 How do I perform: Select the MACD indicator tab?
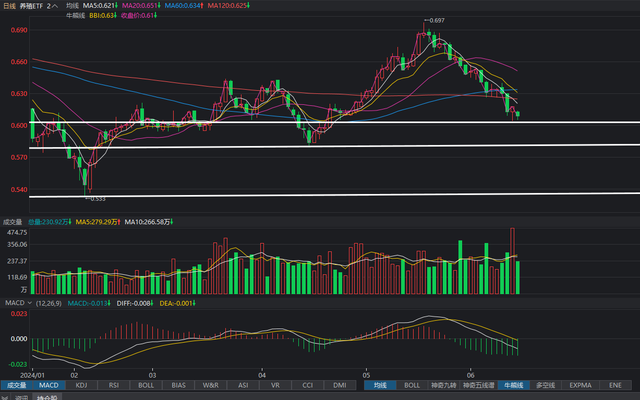click(49, 385)
